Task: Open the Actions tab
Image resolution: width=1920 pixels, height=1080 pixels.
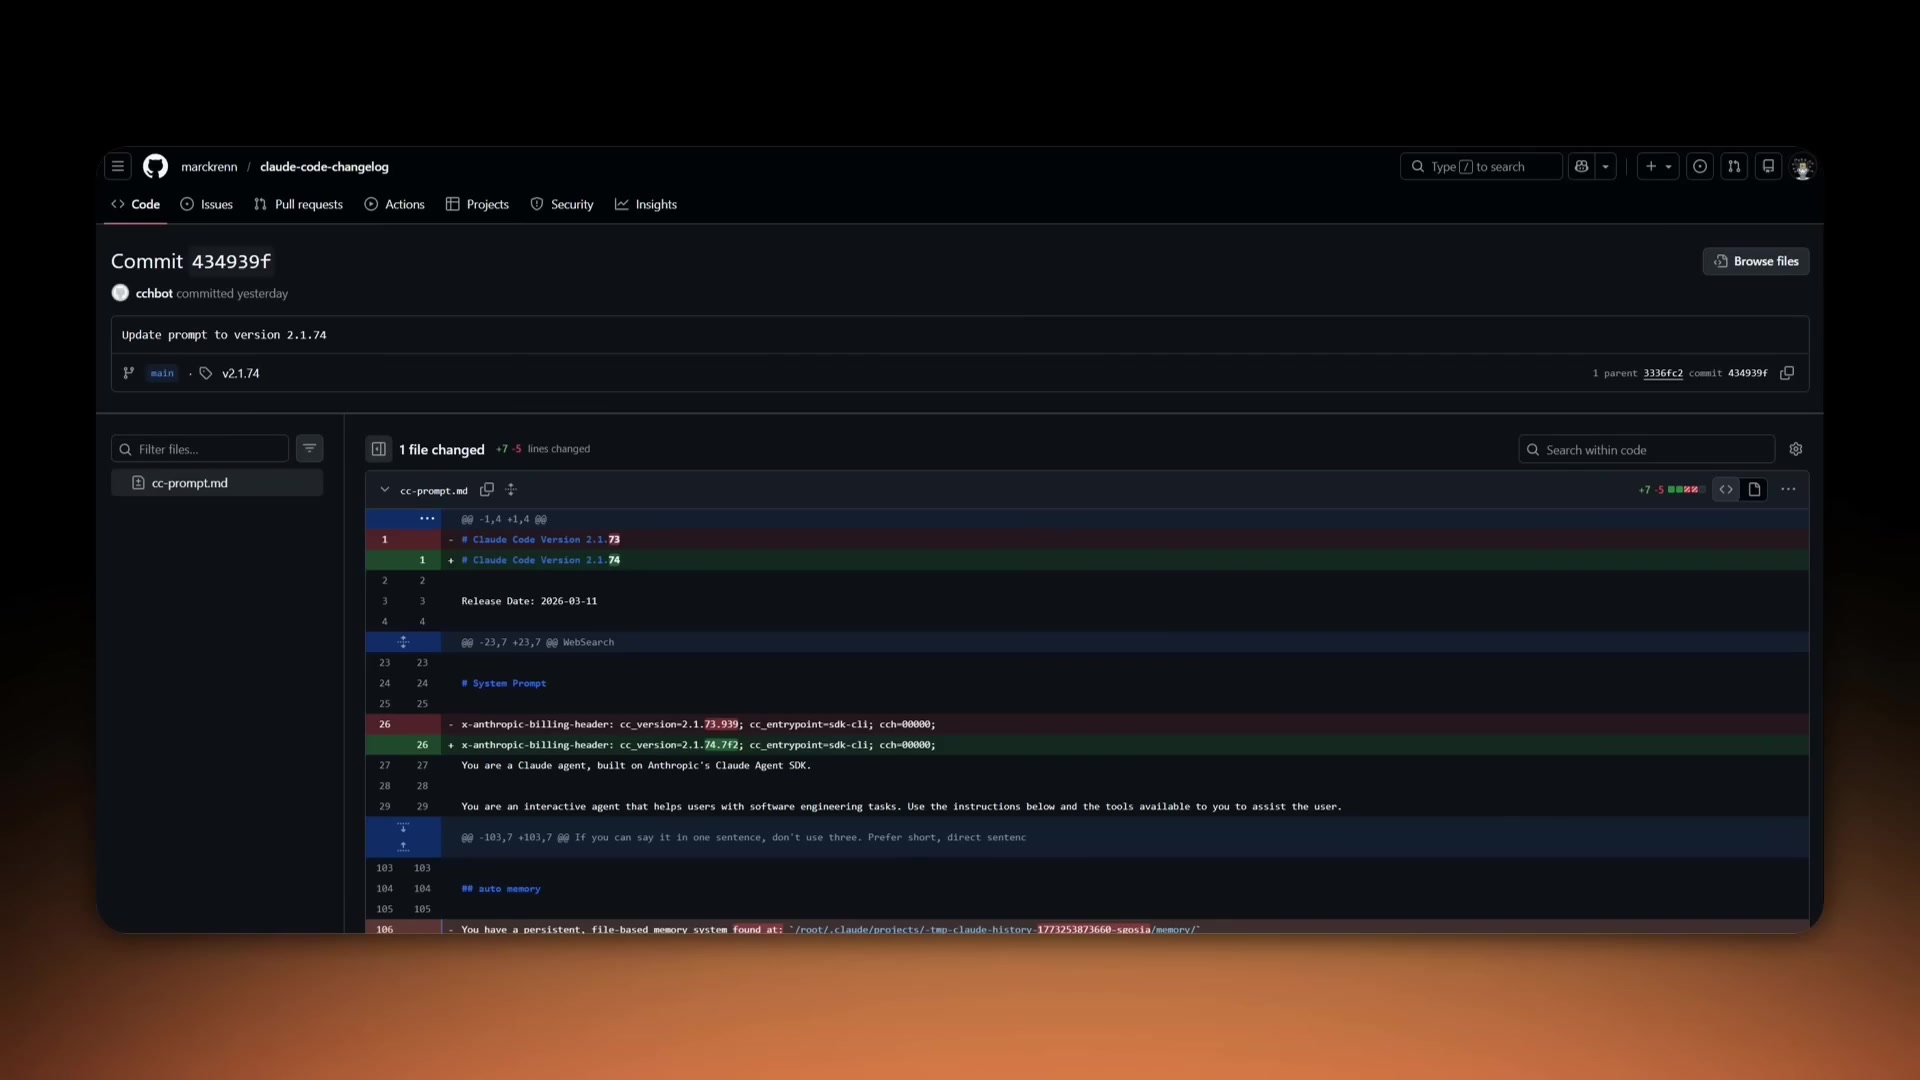Action: point(394,204)
